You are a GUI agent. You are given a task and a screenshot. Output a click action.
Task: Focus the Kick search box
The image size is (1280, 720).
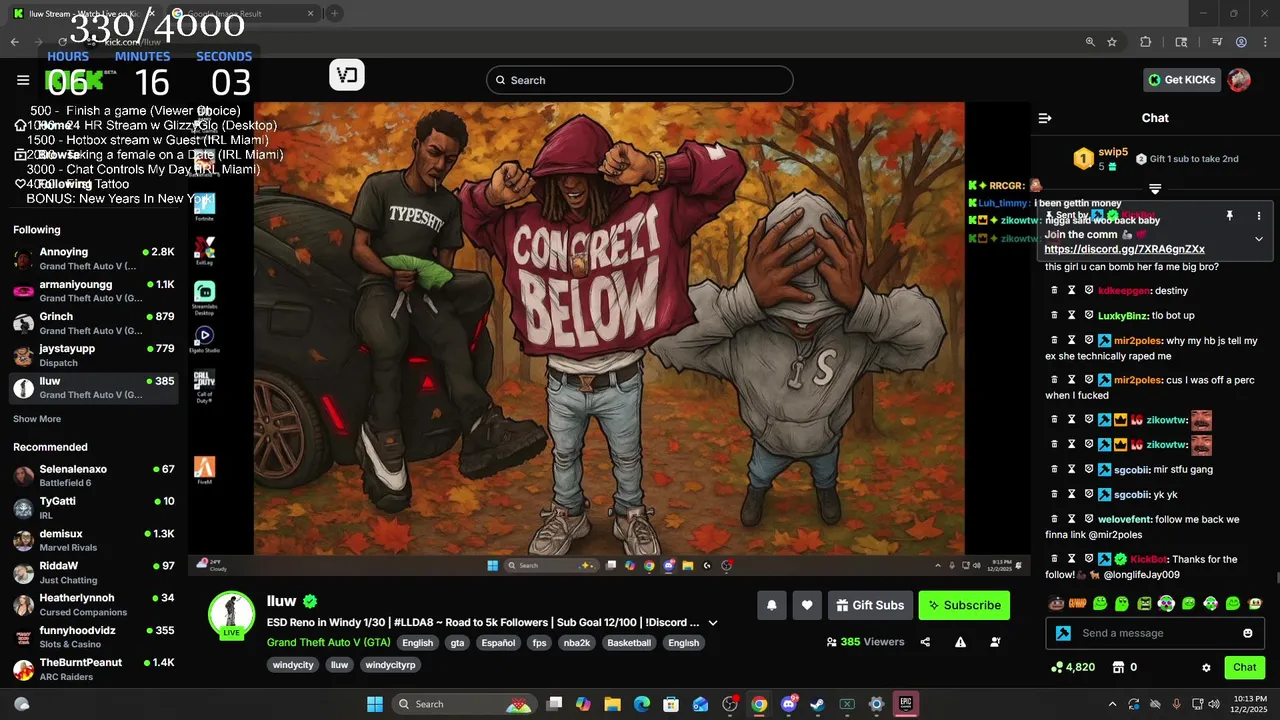640,80
